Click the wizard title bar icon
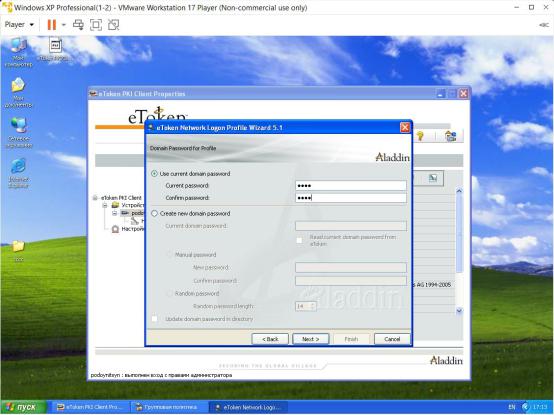 pos(151,128)
